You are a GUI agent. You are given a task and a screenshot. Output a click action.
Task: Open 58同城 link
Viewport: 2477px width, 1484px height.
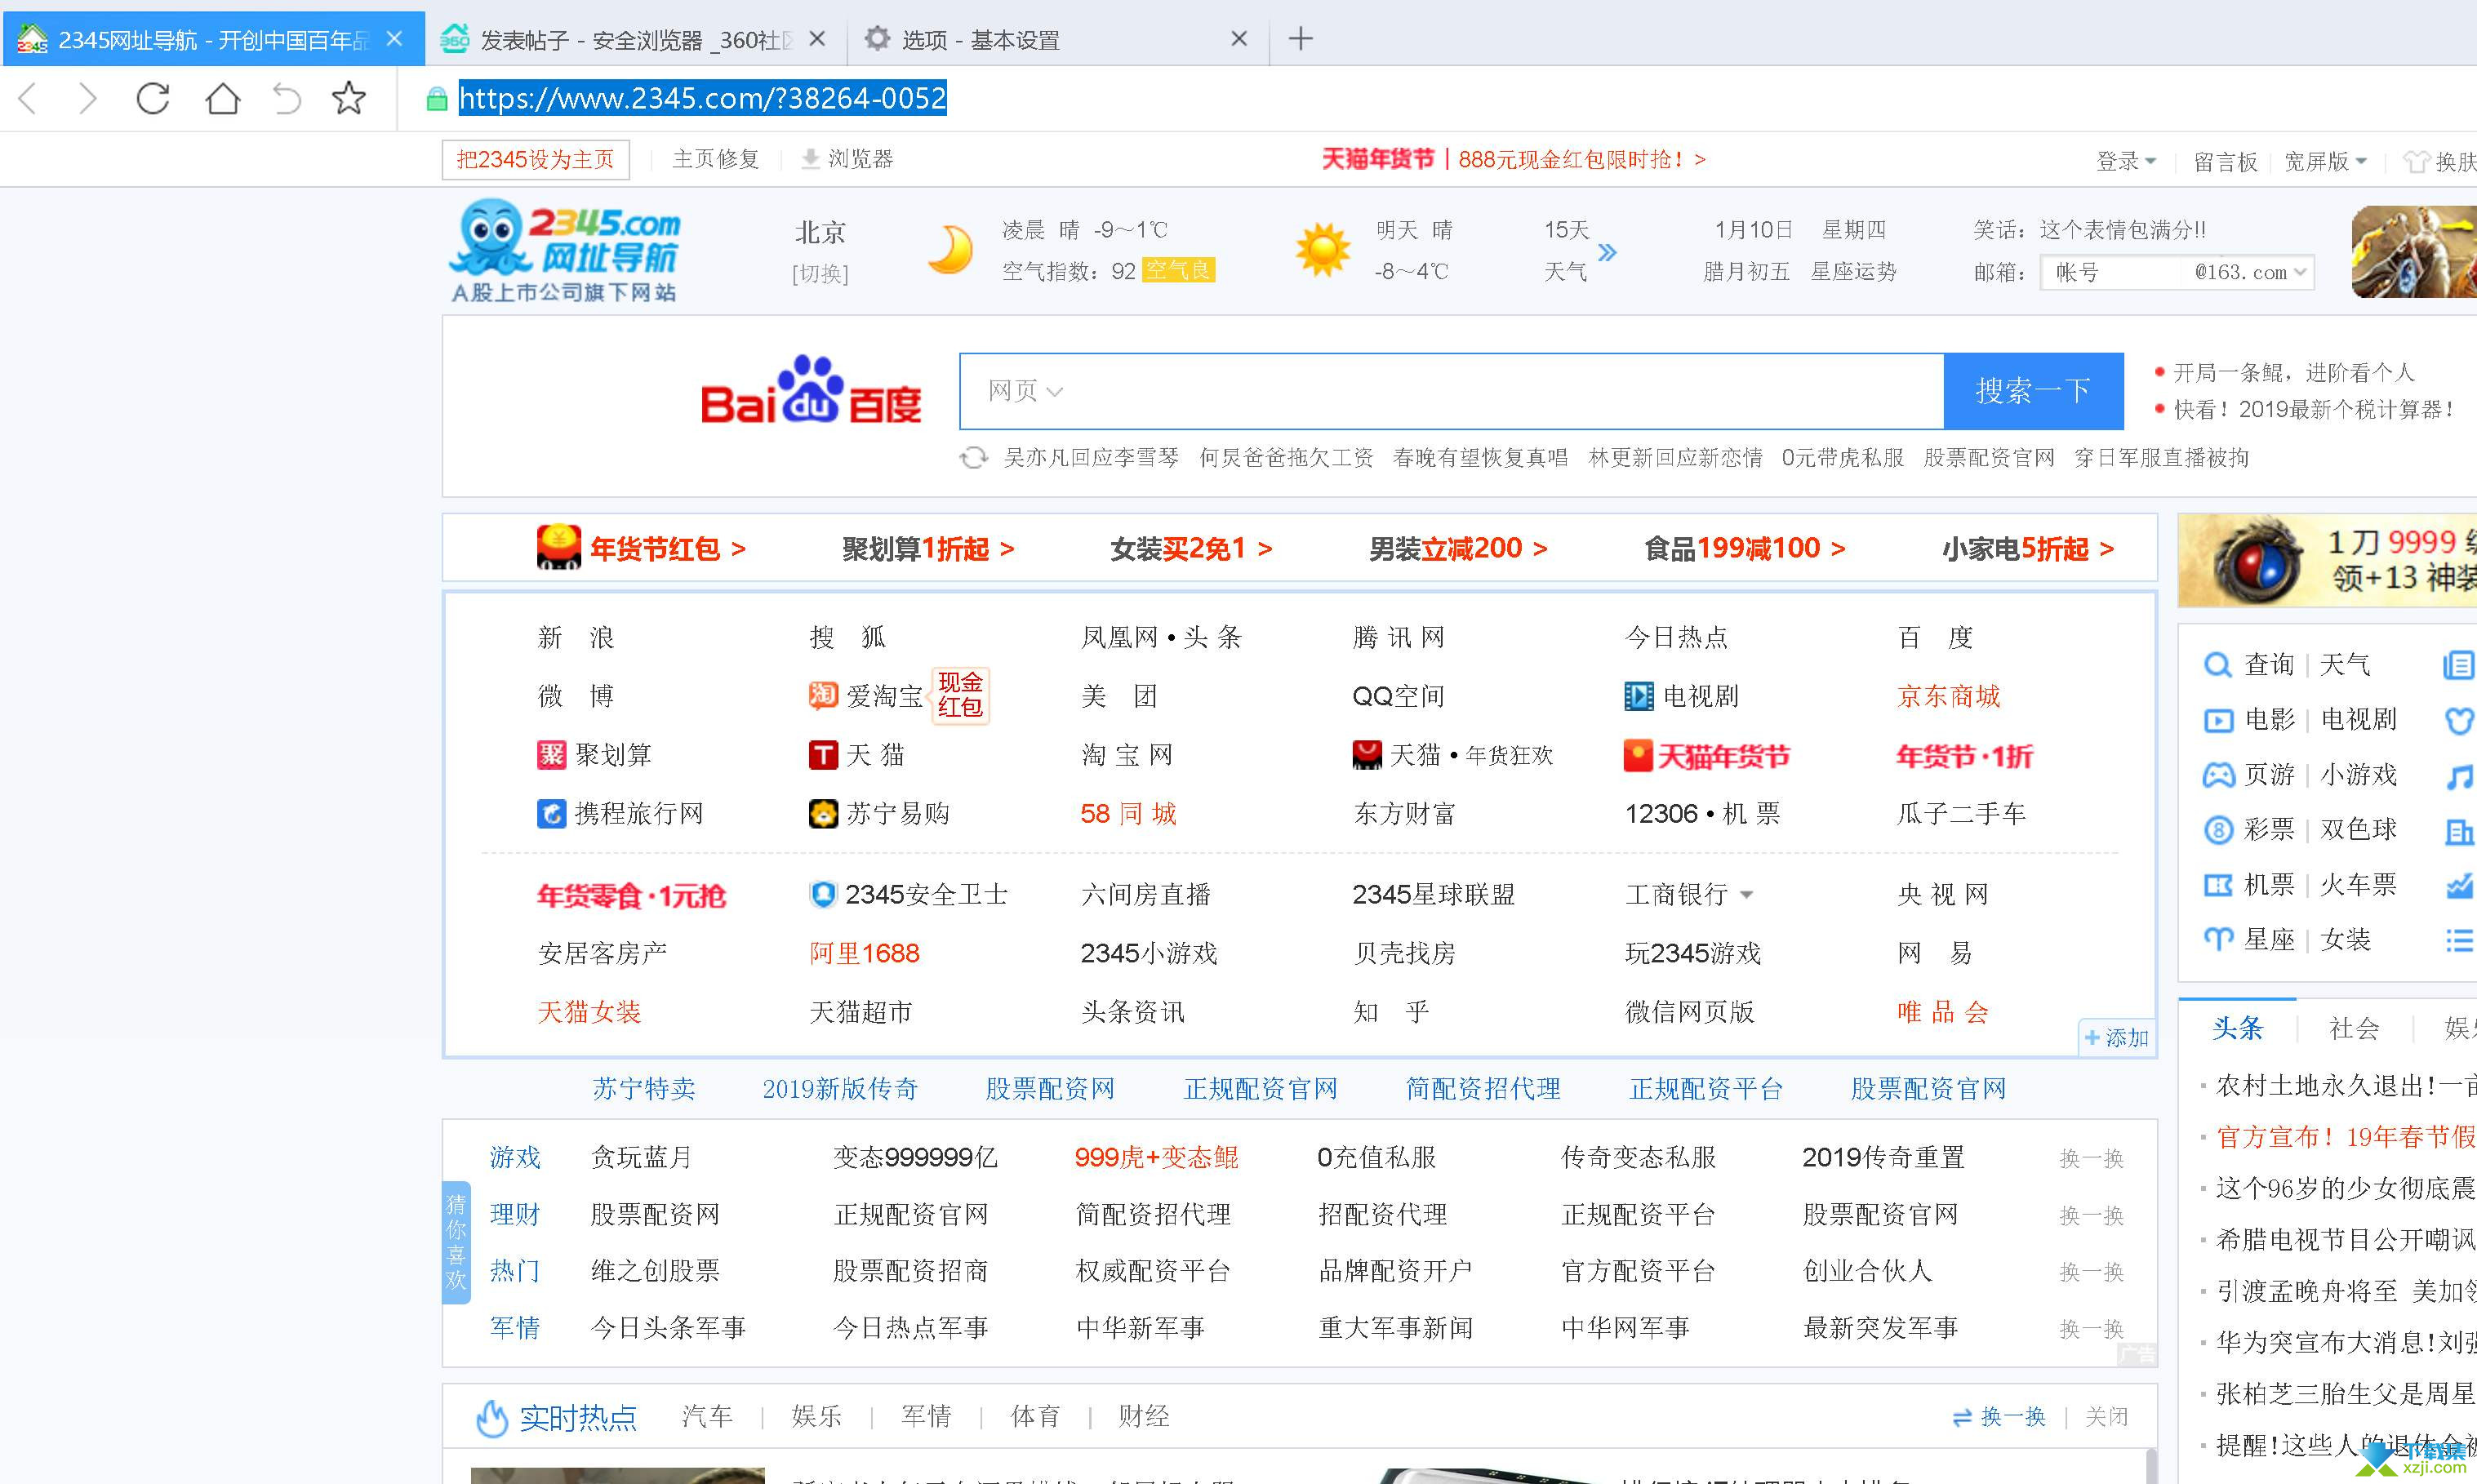click(1128, 813)
